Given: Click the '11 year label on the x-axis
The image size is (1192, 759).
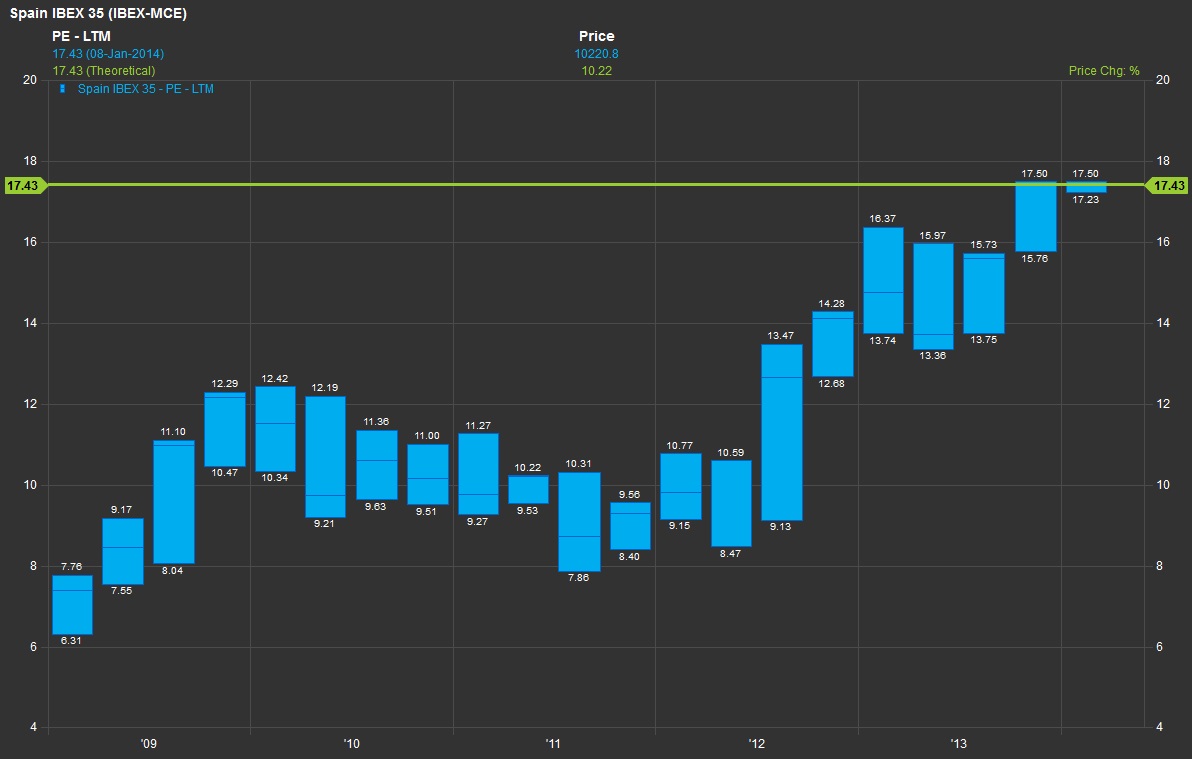Looking at the screenshot, I should 553,744.
